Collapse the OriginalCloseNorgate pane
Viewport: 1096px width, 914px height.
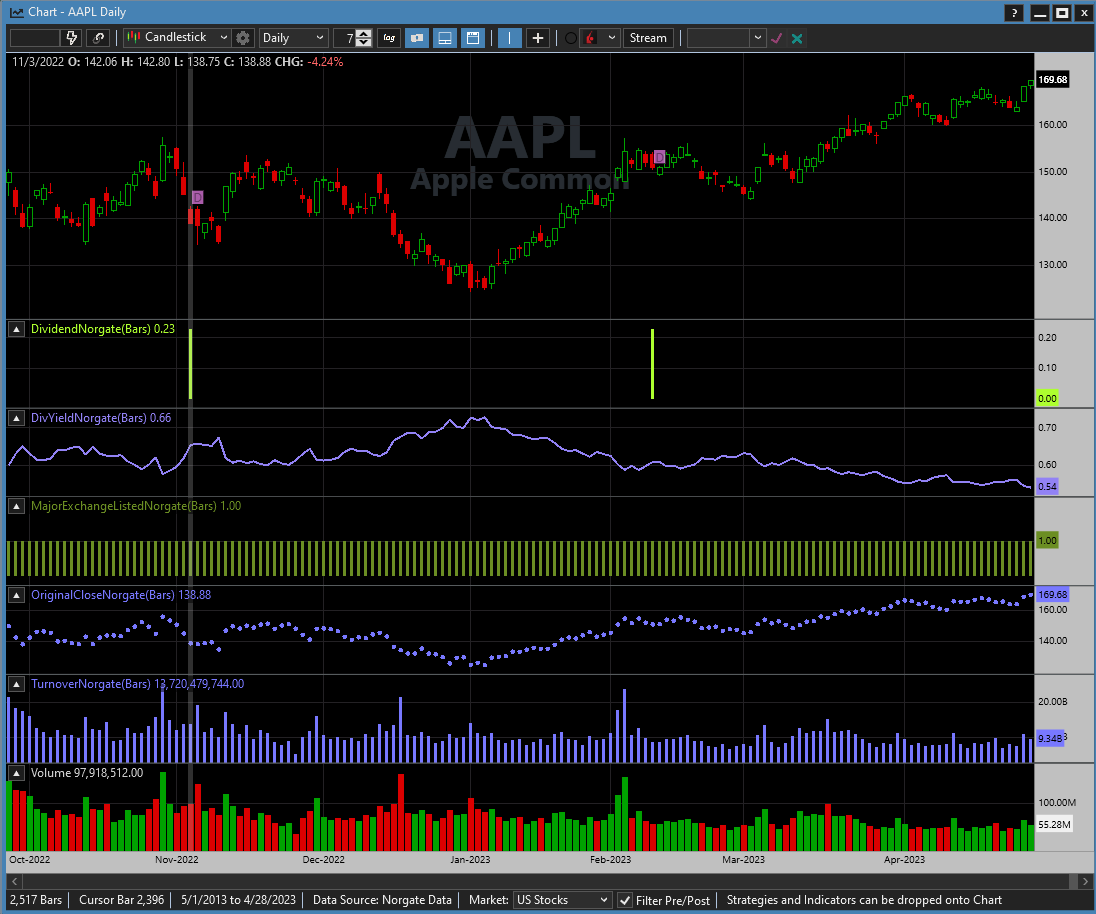coord(16,595)
